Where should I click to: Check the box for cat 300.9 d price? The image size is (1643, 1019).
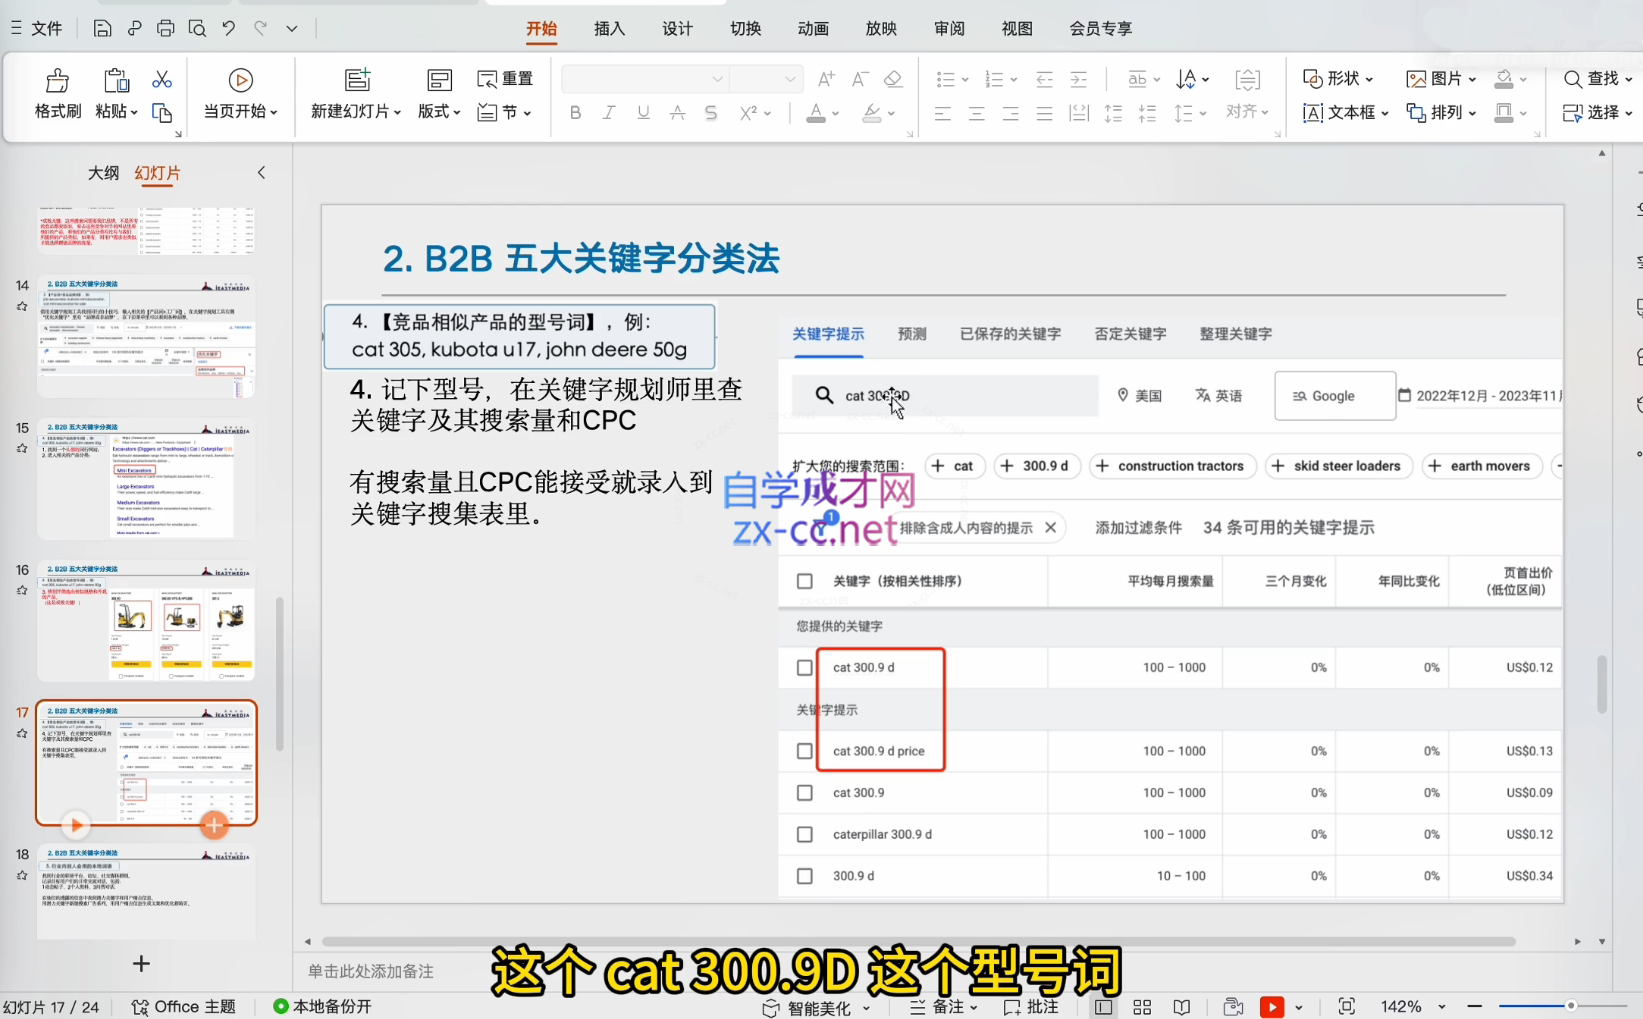point(804,751)
